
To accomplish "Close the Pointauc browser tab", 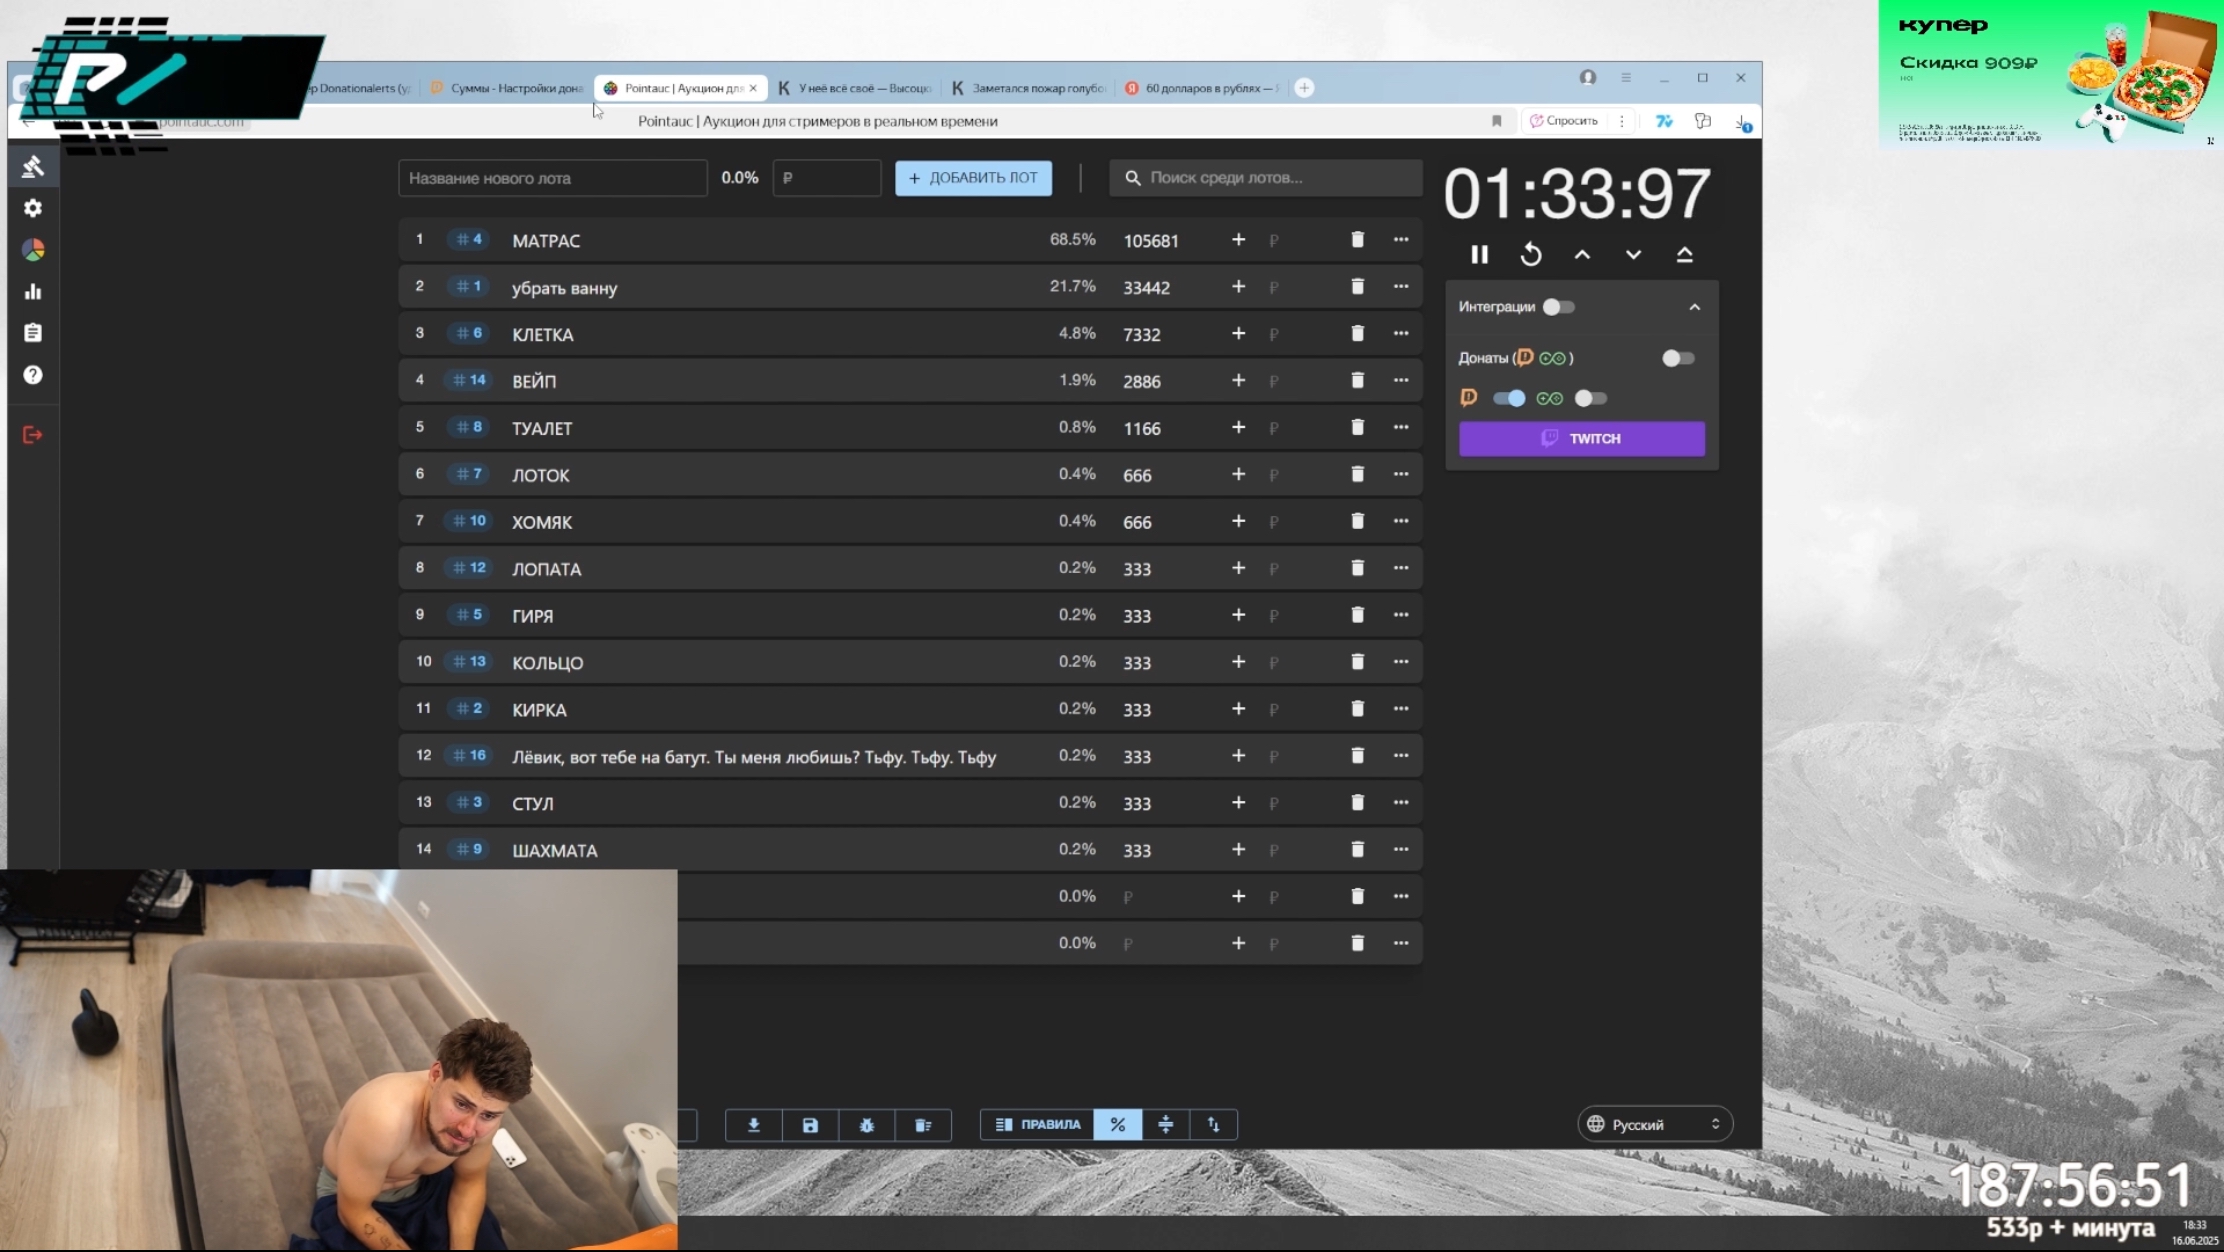I will pyautogui.click(x=753, y=88).
